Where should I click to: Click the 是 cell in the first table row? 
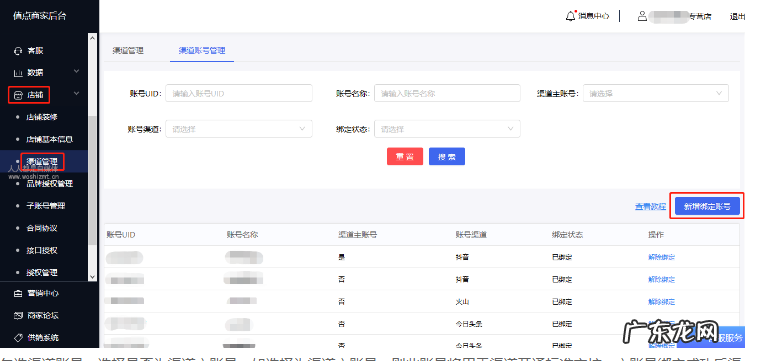tap(342, 257)
